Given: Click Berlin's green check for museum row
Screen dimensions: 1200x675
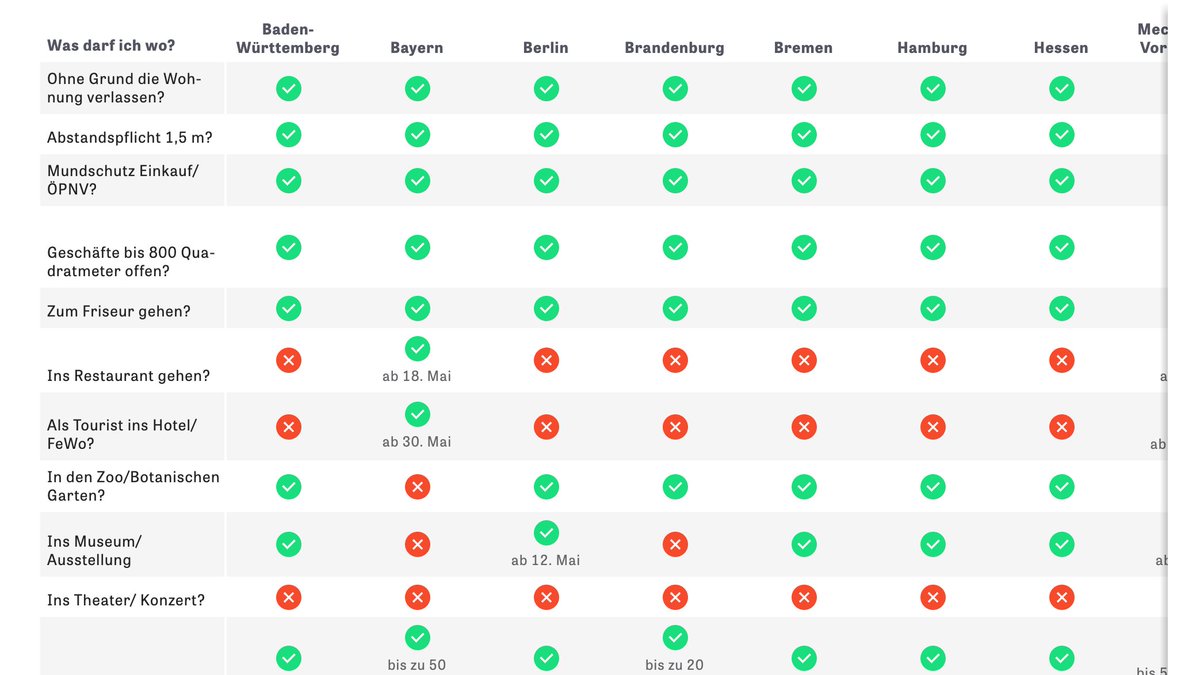Looking at the screenshot, I should point(546,532).
